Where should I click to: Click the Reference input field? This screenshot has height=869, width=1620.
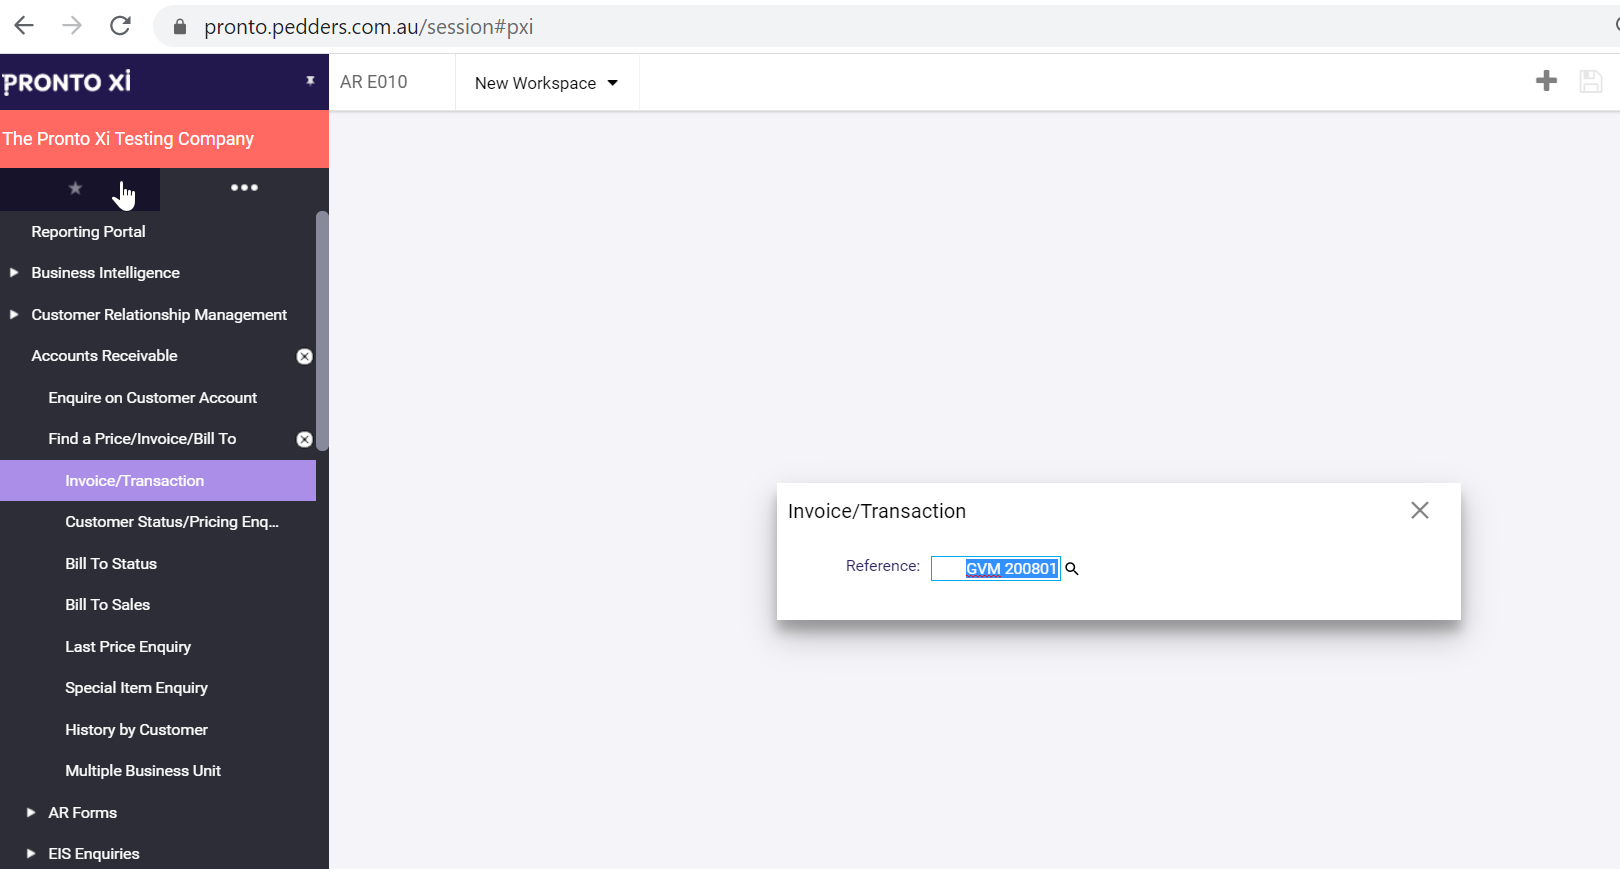point(995,568)
